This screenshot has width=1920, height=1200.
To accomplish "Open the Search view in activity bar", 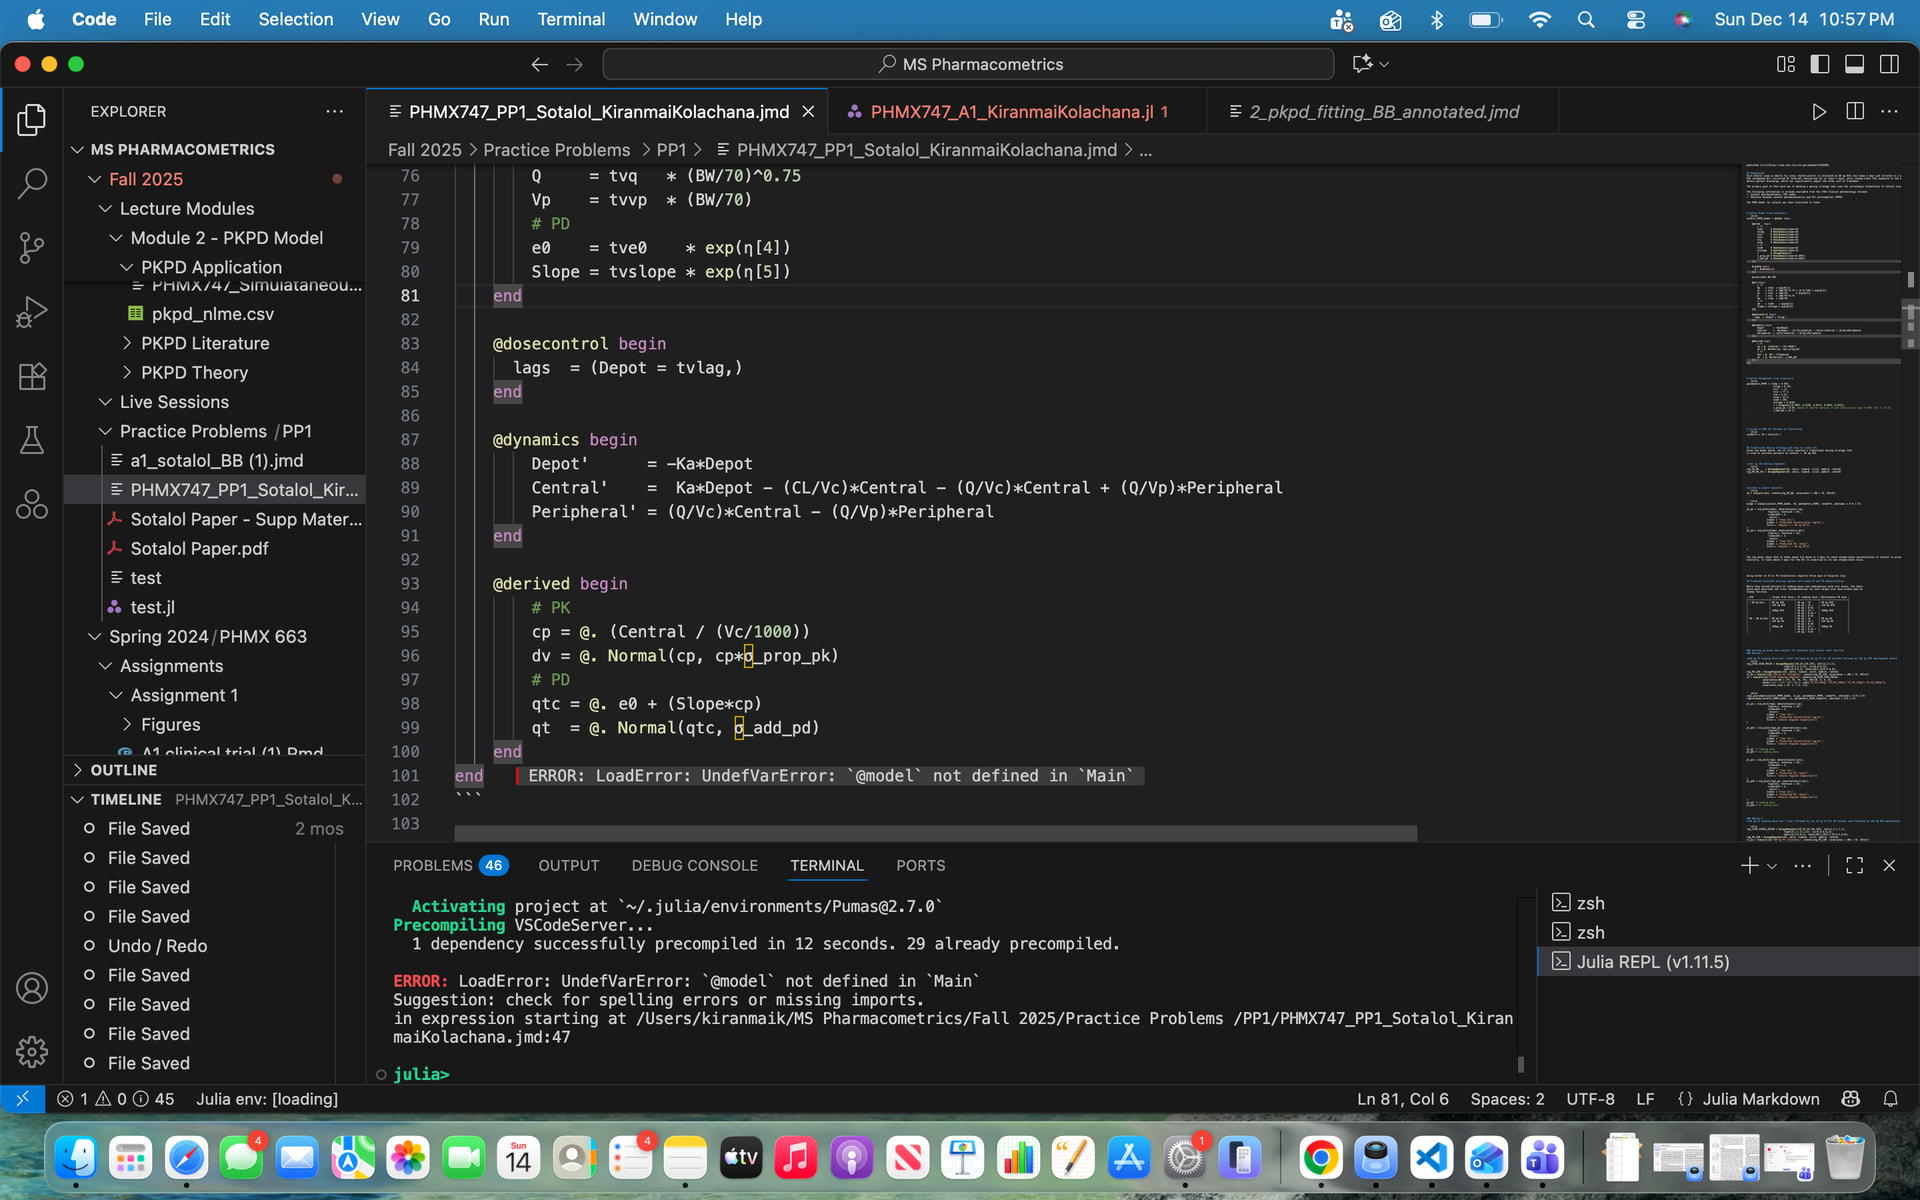I will point(32,183).
